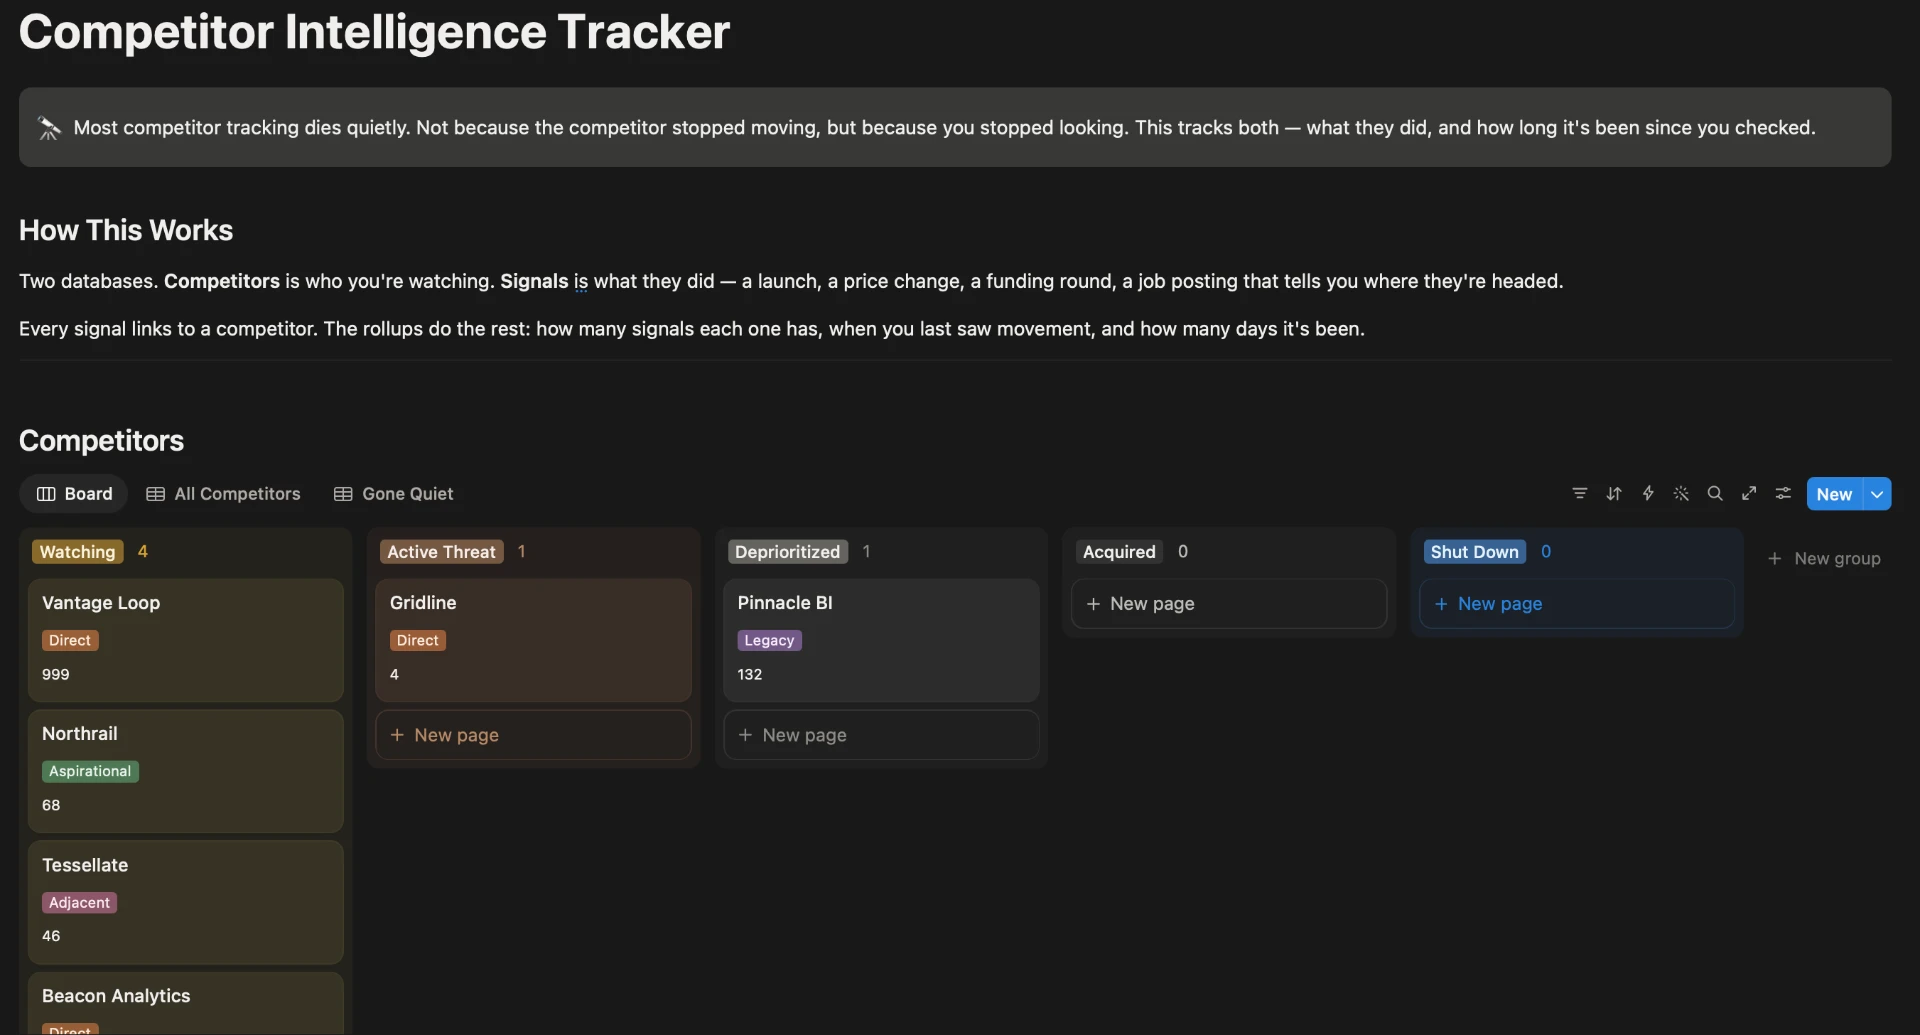Open the Tessellate card

[x=186, y=902]
